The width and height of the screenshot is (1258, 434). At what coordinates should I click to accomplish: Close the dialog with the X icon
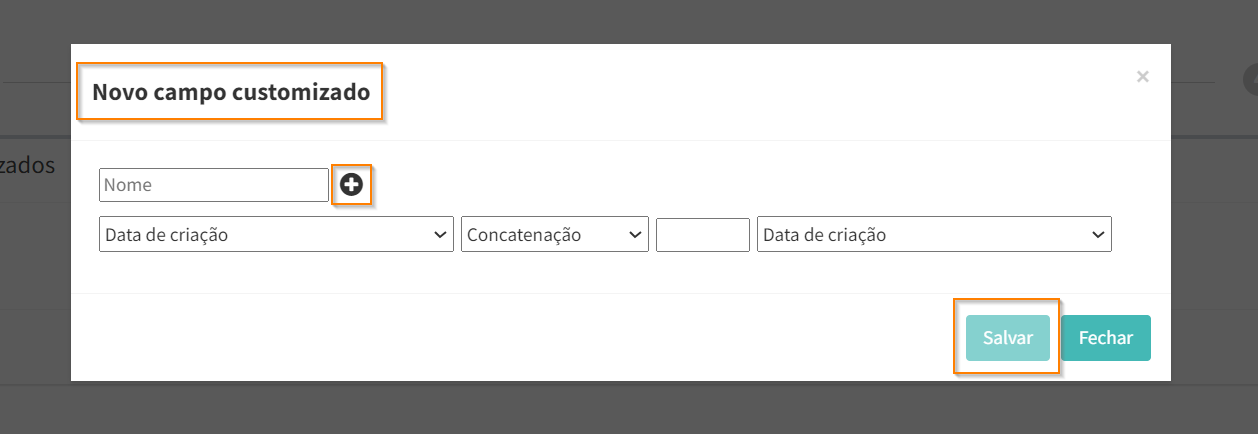click(1142, 76)
